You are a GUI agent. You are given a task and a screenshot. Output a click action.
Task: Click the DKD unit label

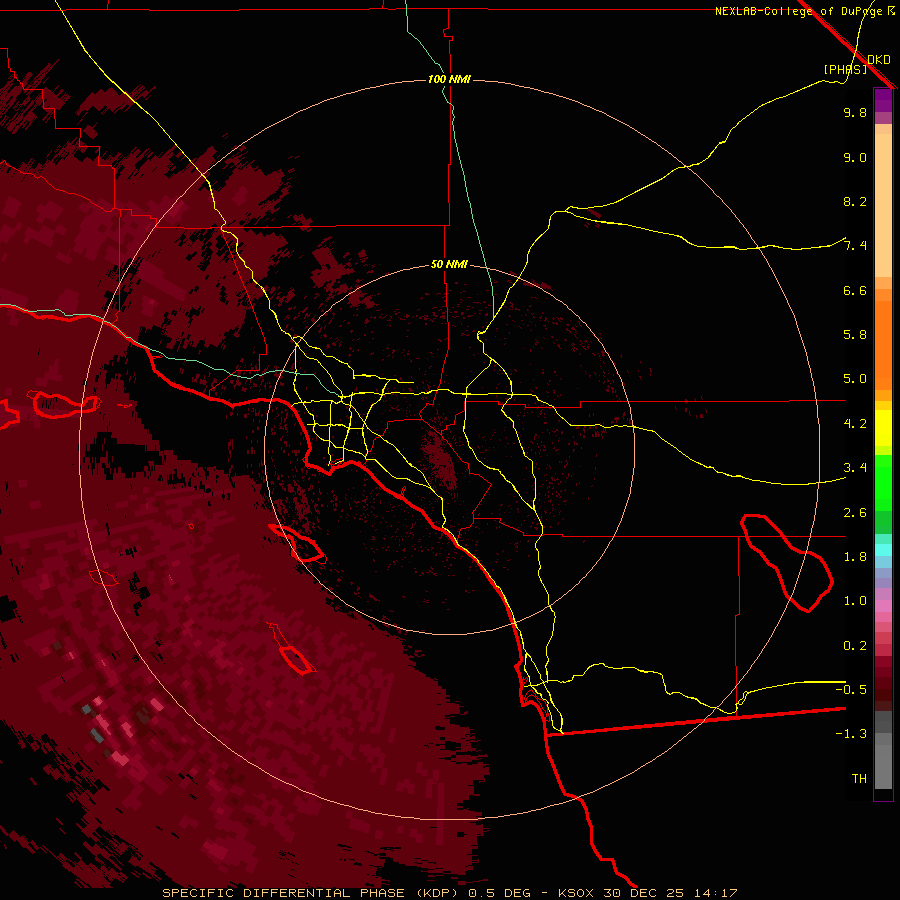878,59
